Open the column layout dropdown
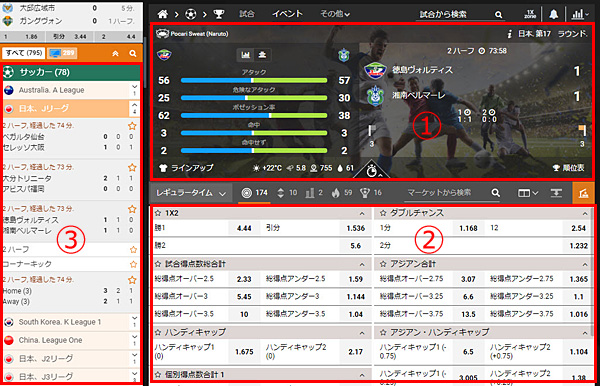The image size is (600, 386). [528, 193]
